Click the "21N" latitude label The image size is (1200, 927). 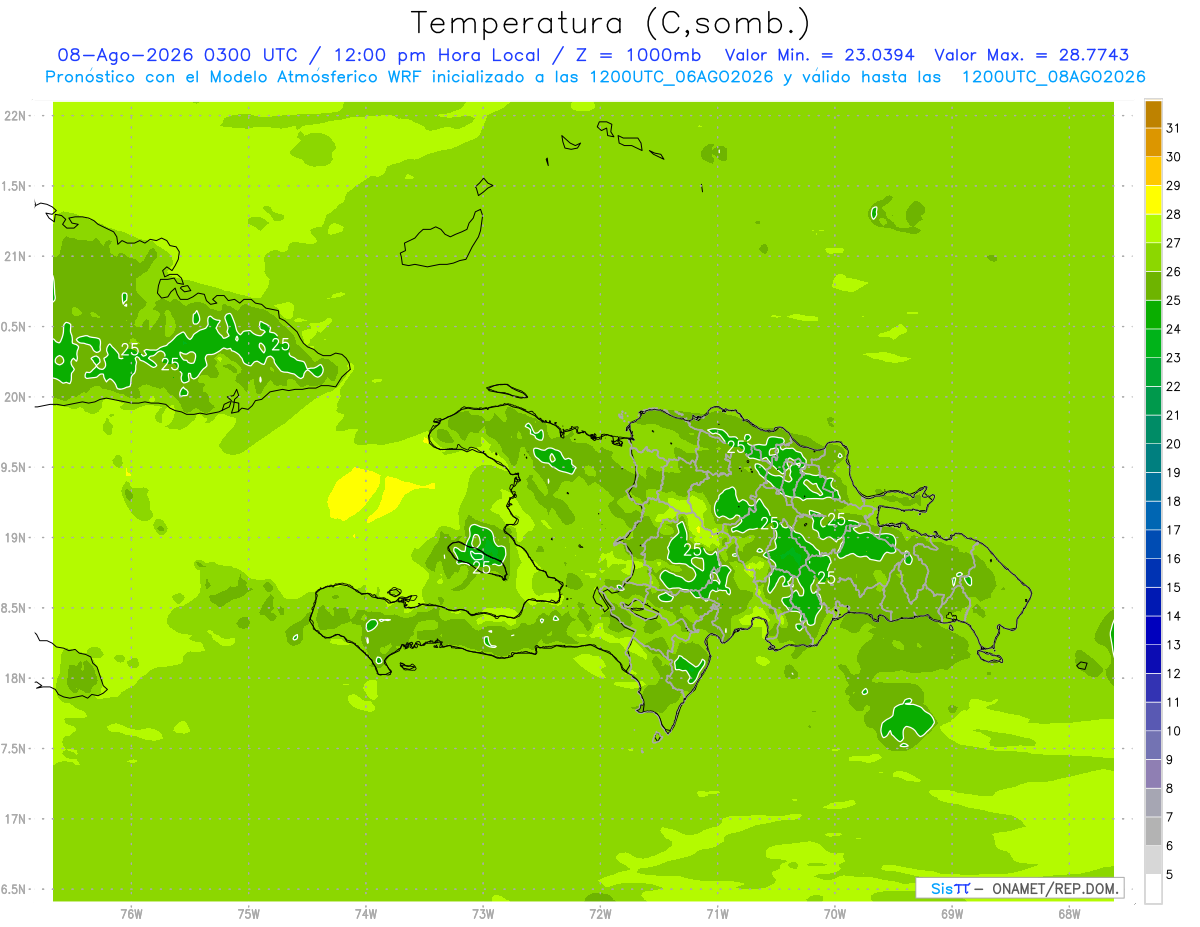click(14, 256)
